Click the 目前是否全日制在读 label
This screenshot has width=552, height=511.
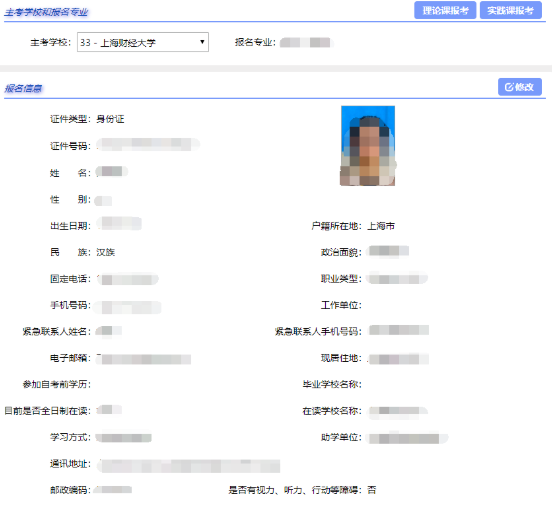click(48, 411)
